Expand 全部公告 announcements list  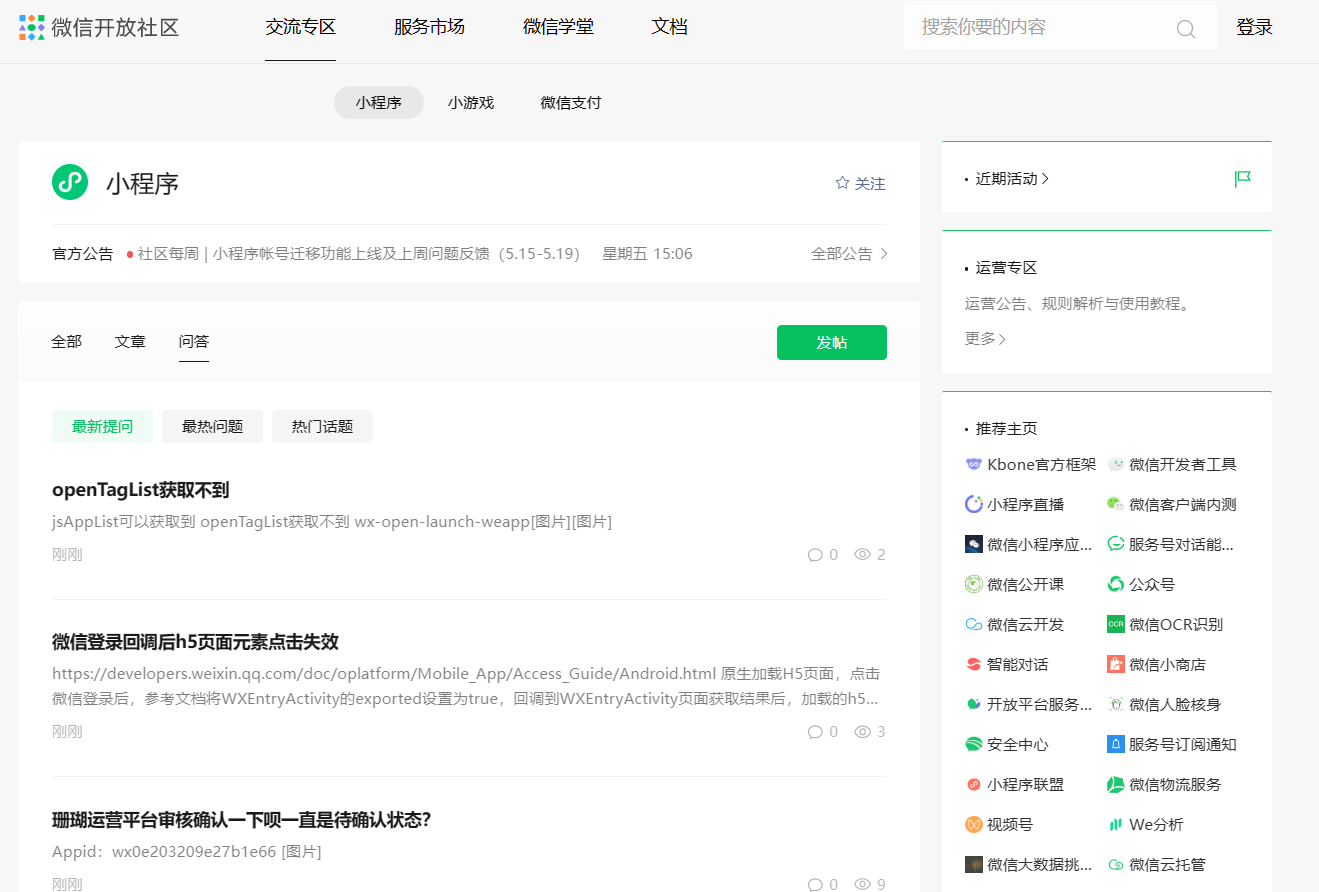[849, 254]
